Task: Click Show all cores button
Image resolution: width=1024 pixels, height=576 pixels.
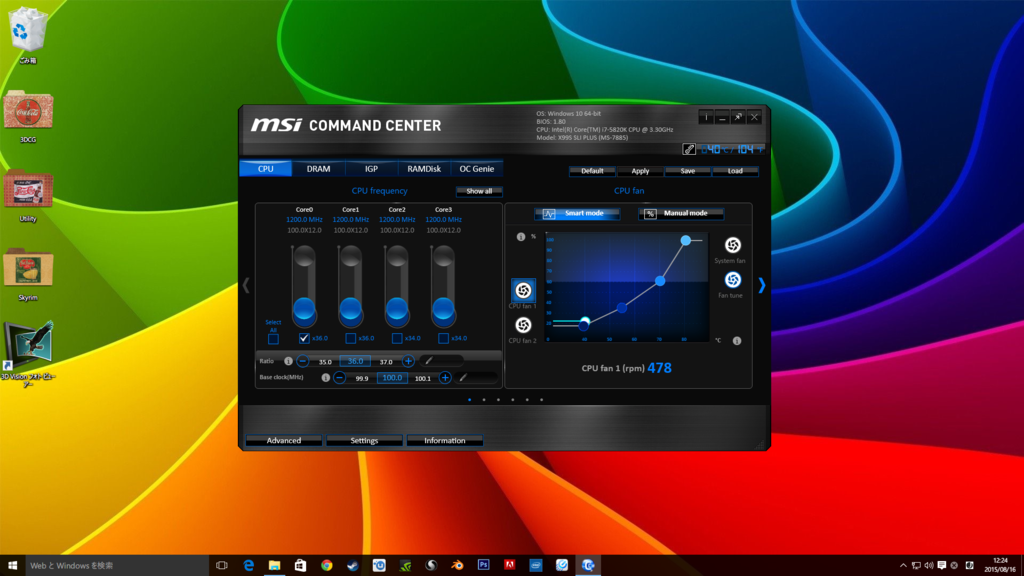Action: [479, 191]
